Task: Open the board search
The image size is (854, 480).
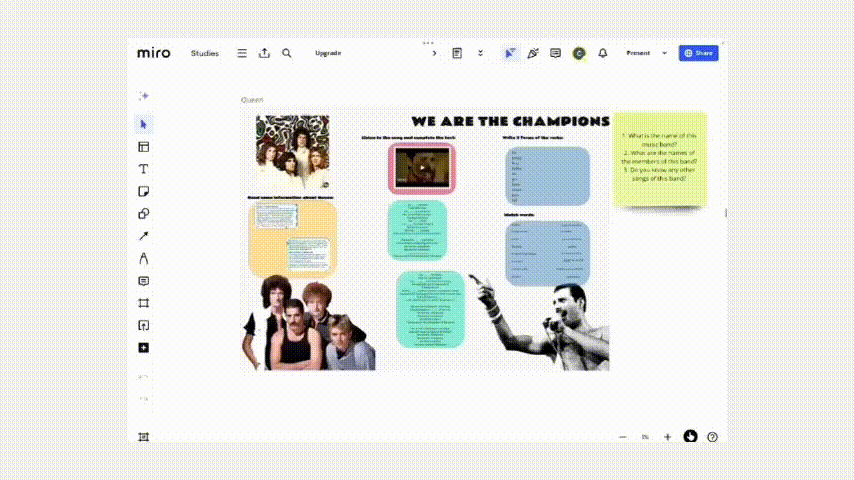Action: [286, 53]
